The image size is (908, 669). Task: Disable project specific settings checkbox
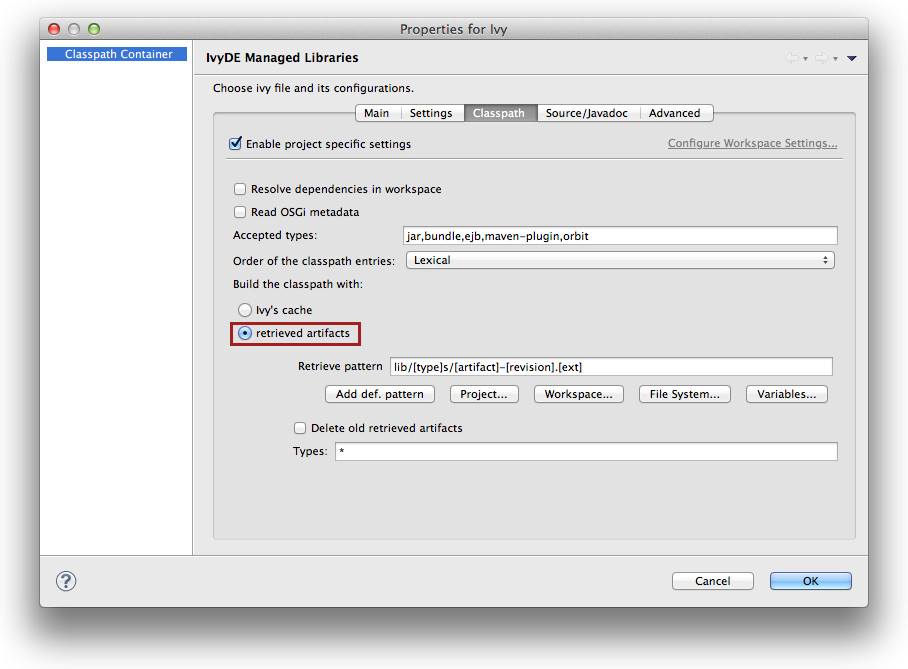tap(236, 144)
